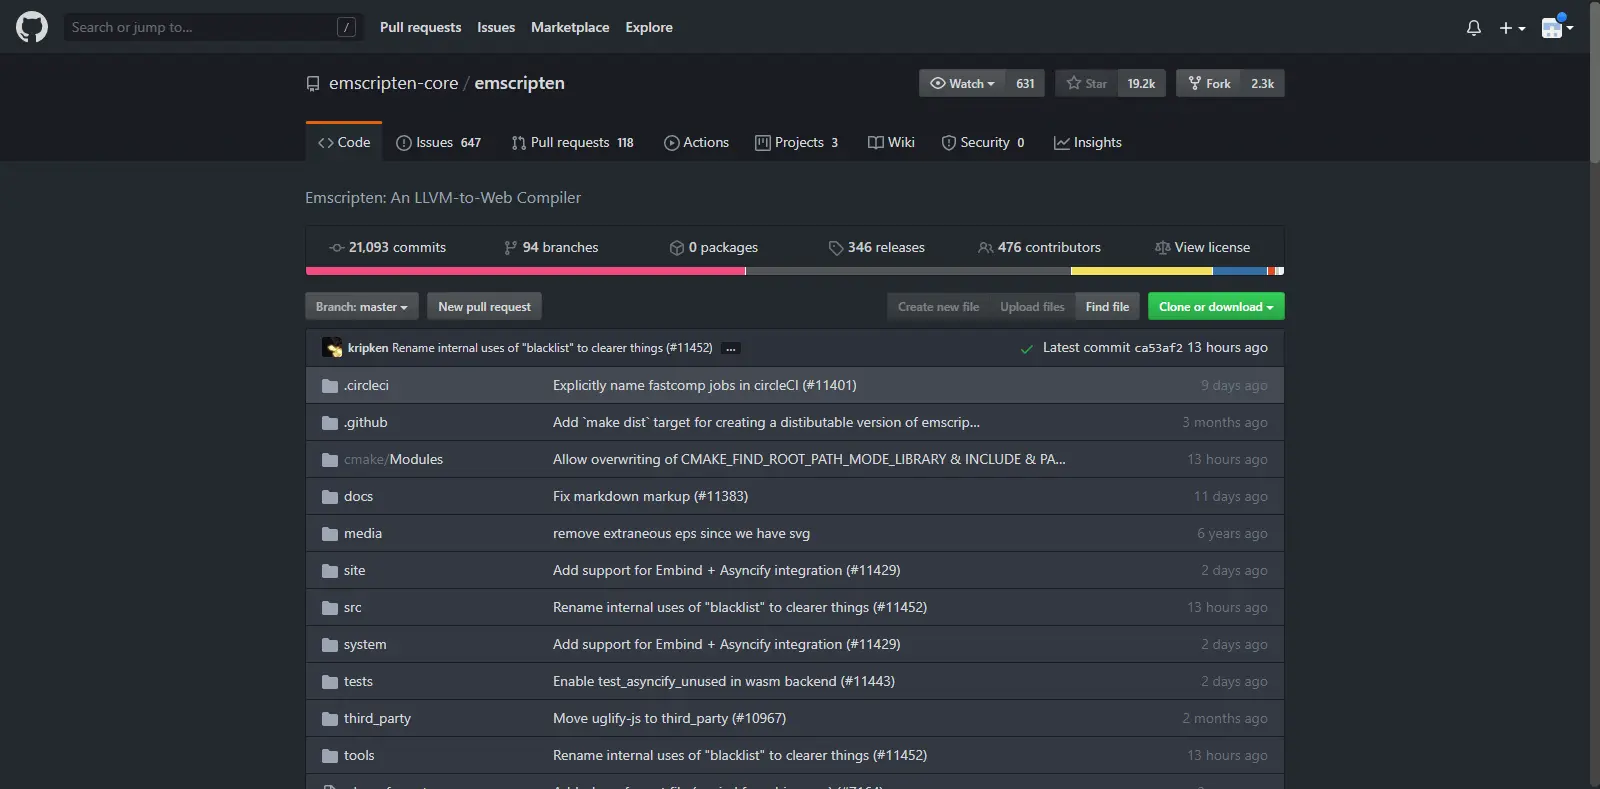Image resolution: width=1600 pixels, height=789 pixels.
Task: Click the green commit status checkmark
Action: point(1026,349)
